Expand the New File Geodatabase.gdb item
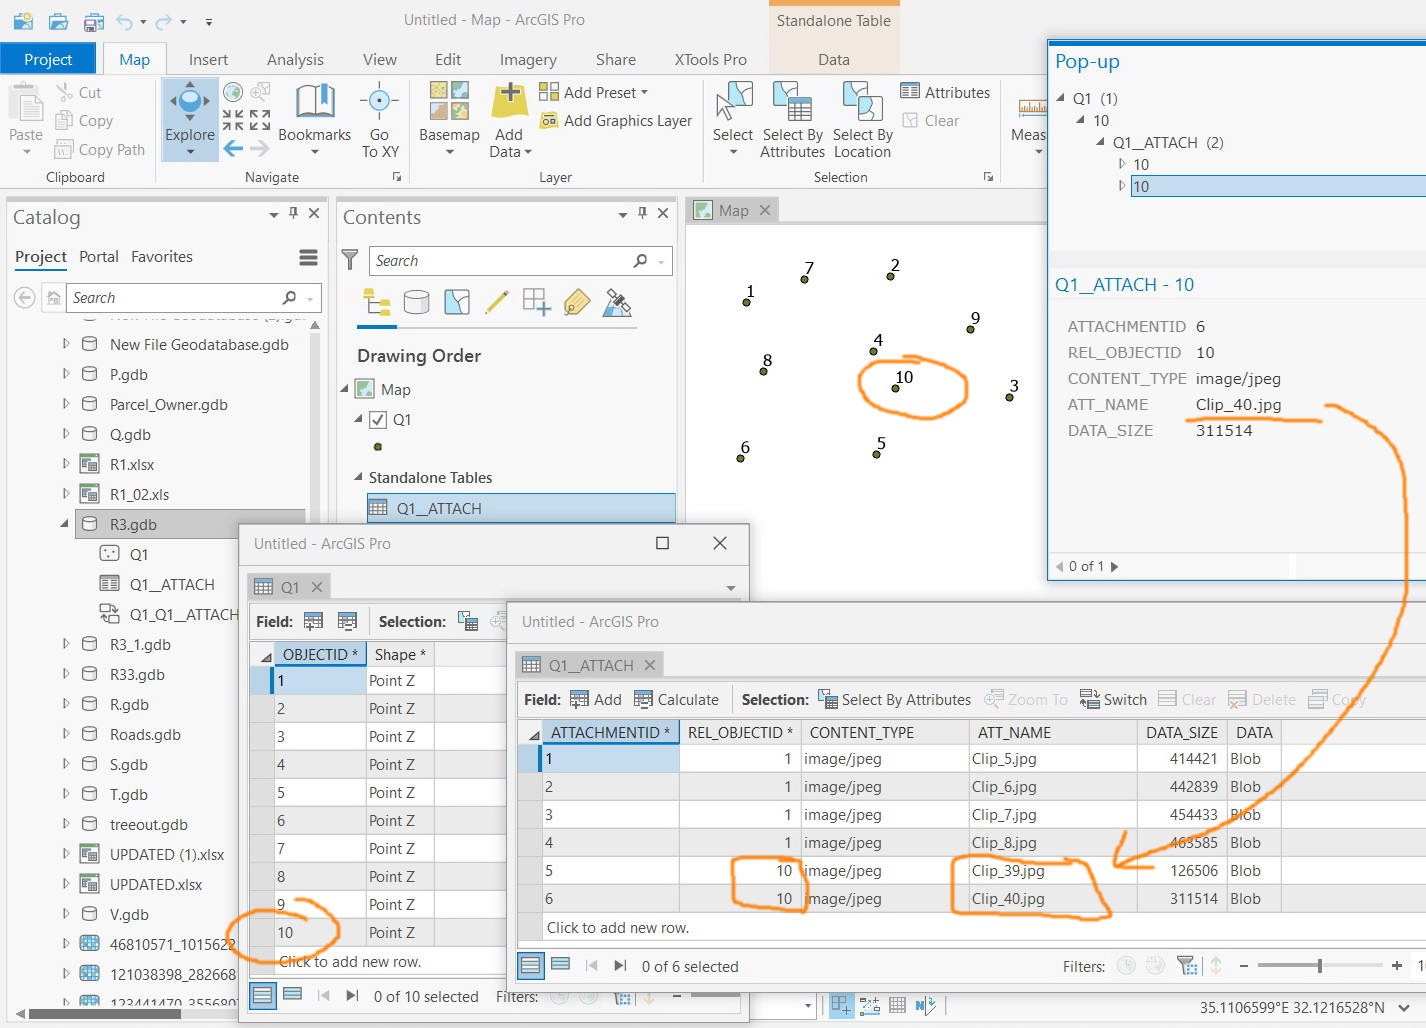The image size is (1426, 1028). (x=66, y=344)
